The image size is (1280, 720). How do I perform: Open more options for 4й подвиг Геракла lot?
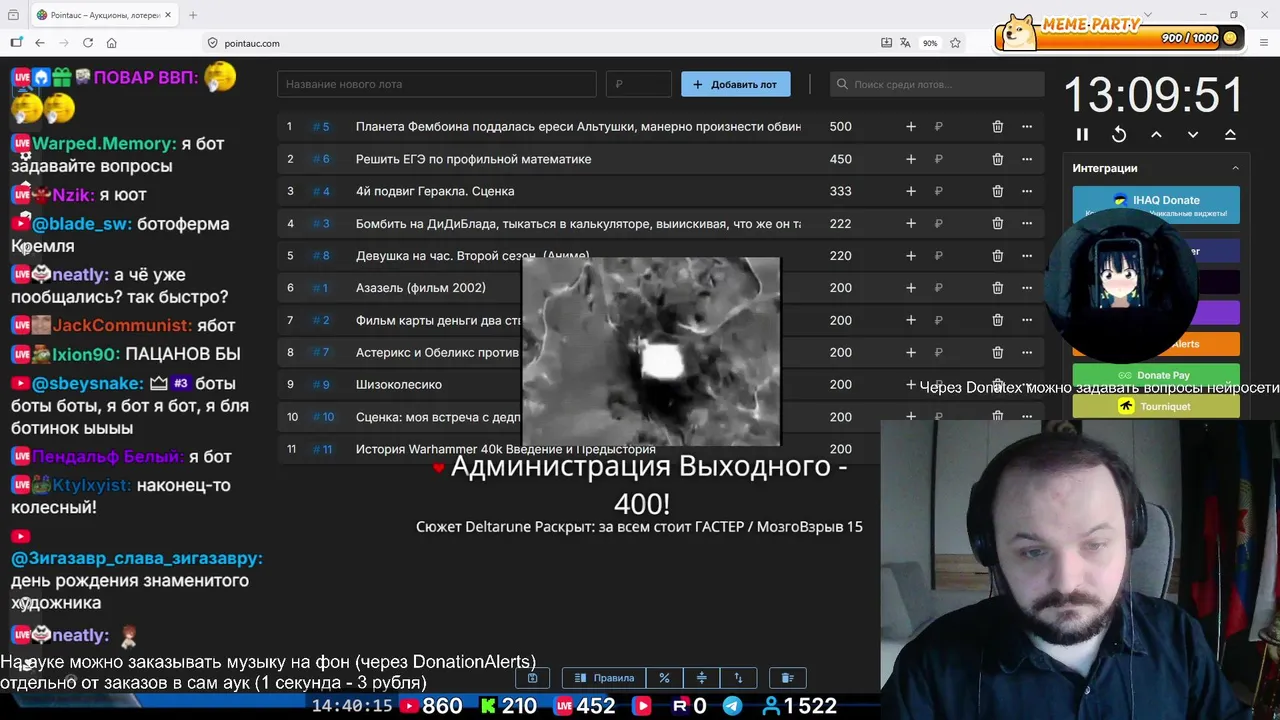tap(1026, 191)
